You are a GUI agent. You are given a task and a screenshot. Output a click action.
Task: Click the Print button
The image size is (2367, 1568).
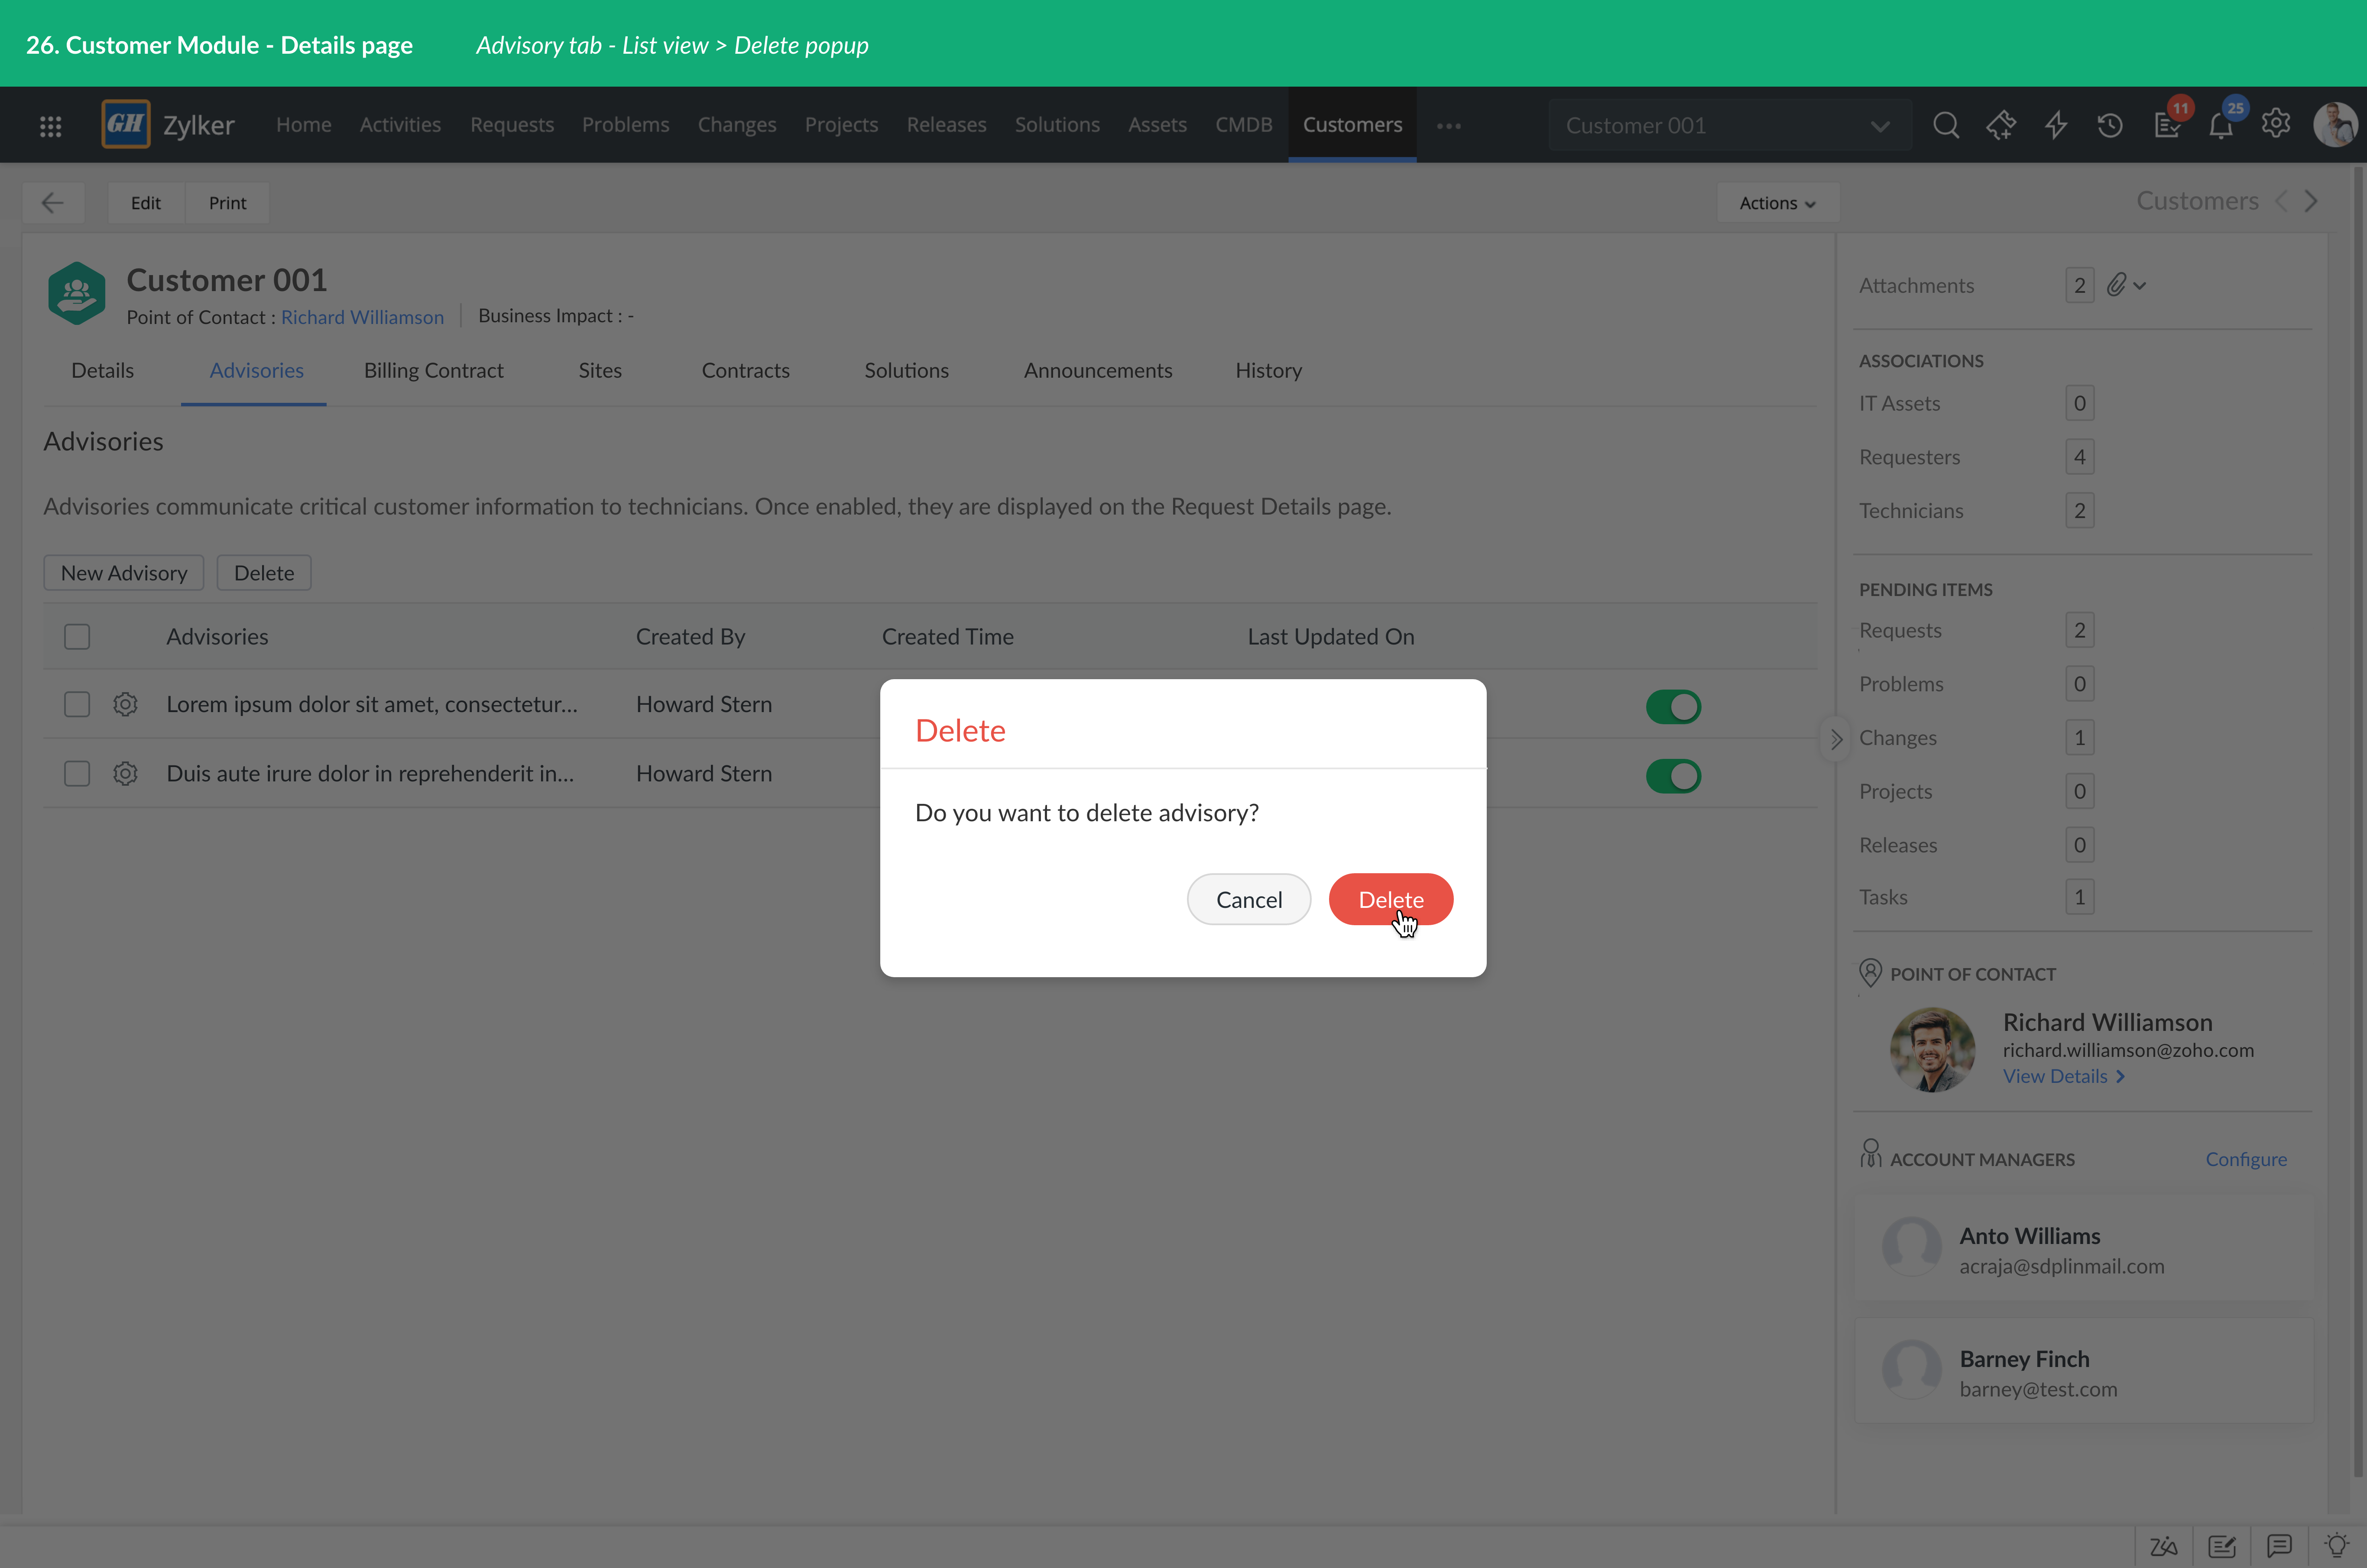tap(228, 203)
